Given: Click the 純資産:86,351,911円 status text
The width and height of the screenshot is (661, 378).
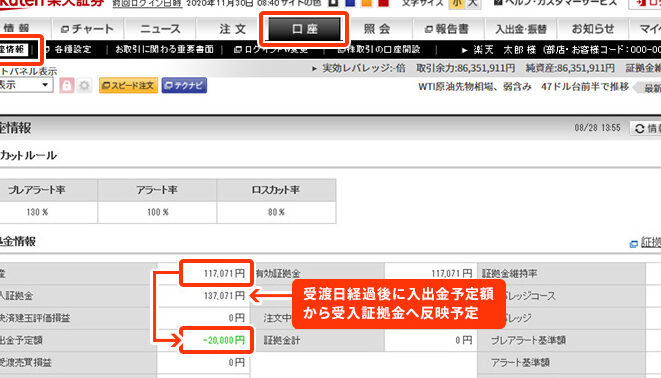Looking at the screenshot, I should [x=570, y=68].
